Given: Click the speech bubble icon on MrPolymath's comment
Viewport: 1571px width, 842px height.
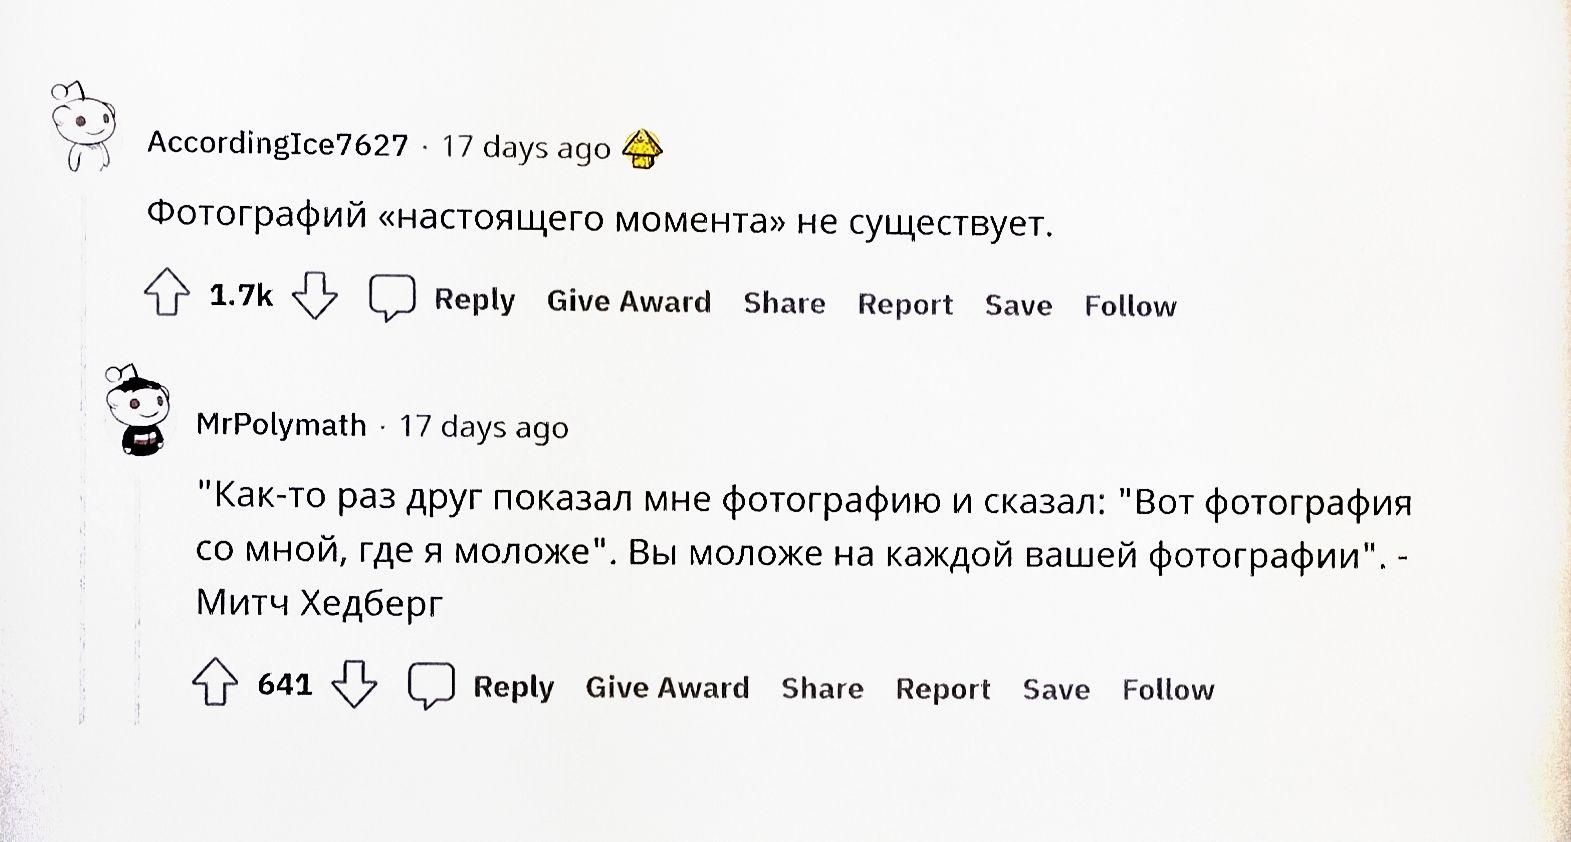Looking at the screenshot, I should coord(432,682).
